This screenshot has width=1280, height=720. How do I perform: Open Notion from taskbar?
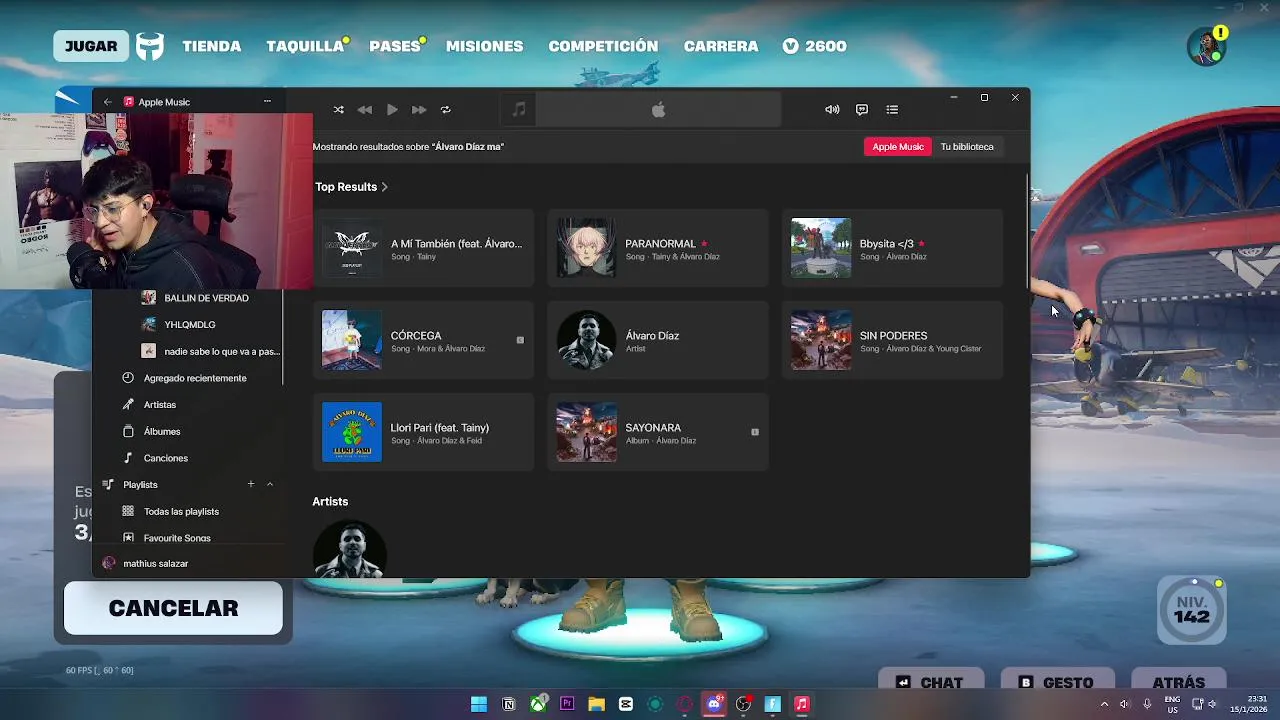click(x=509, y=704)
